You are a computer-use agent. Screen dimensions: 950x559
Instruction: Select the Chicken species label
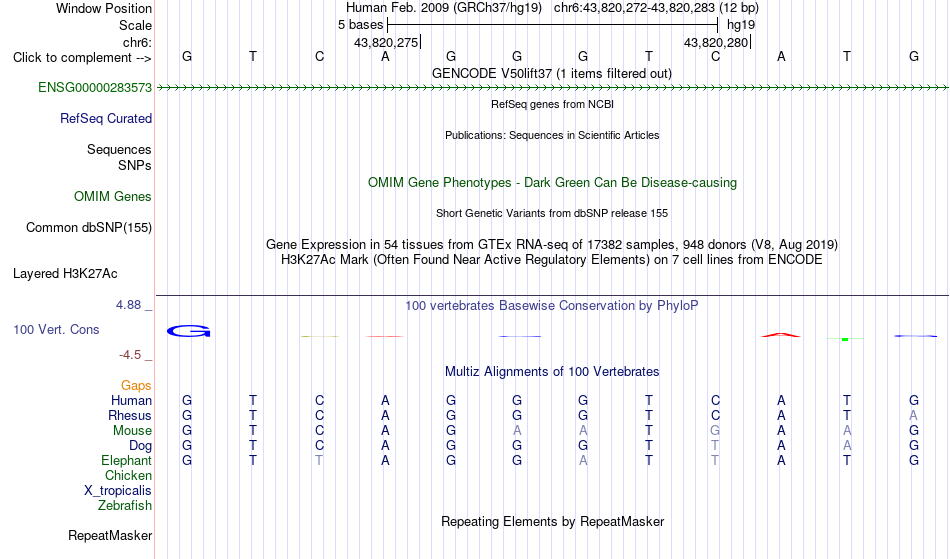[x=128, y=475]
